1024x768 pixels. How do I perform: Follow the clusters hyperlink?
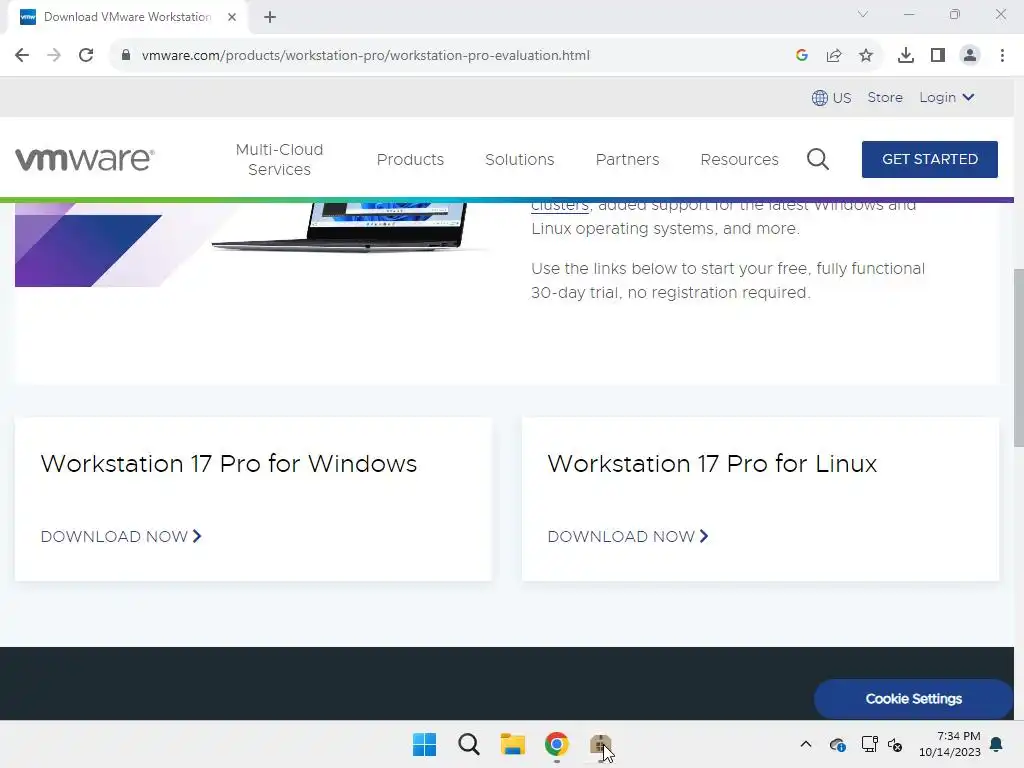[x=560, y=206]
